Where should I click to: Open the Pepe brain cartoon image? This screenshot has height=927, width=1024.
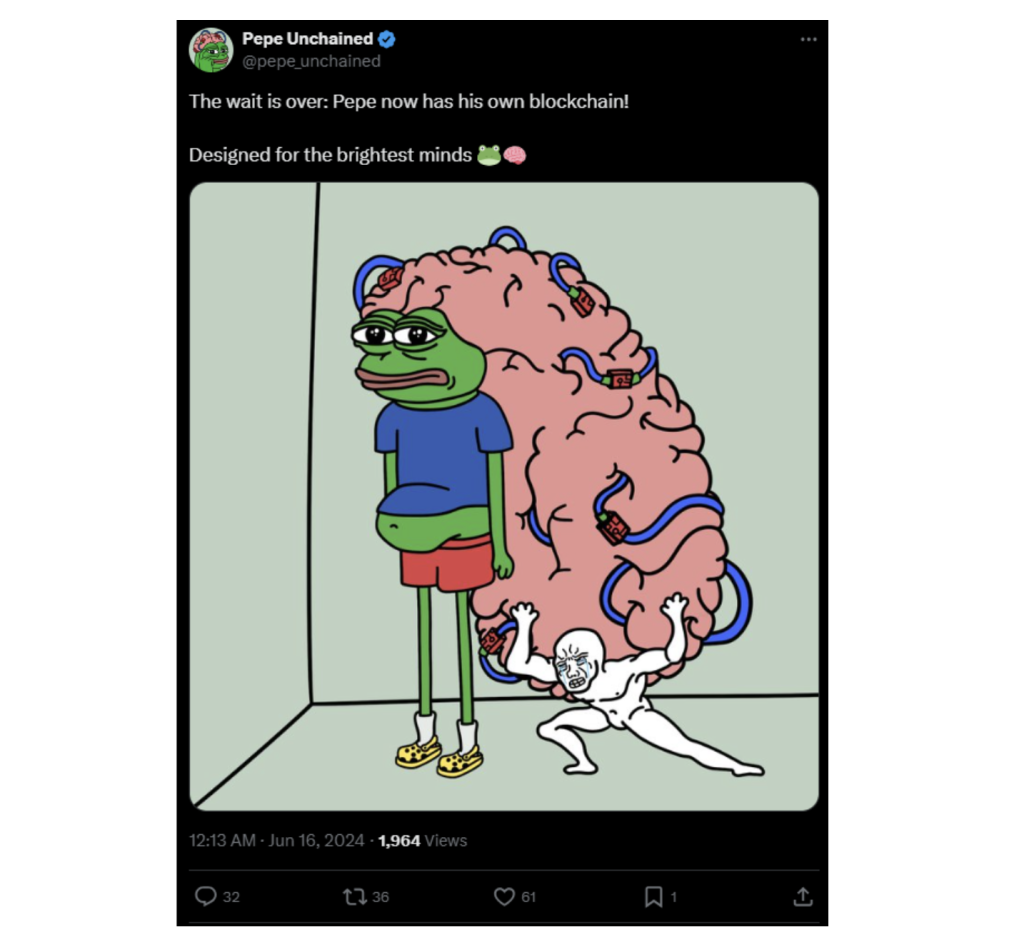[x=504, y=496]
